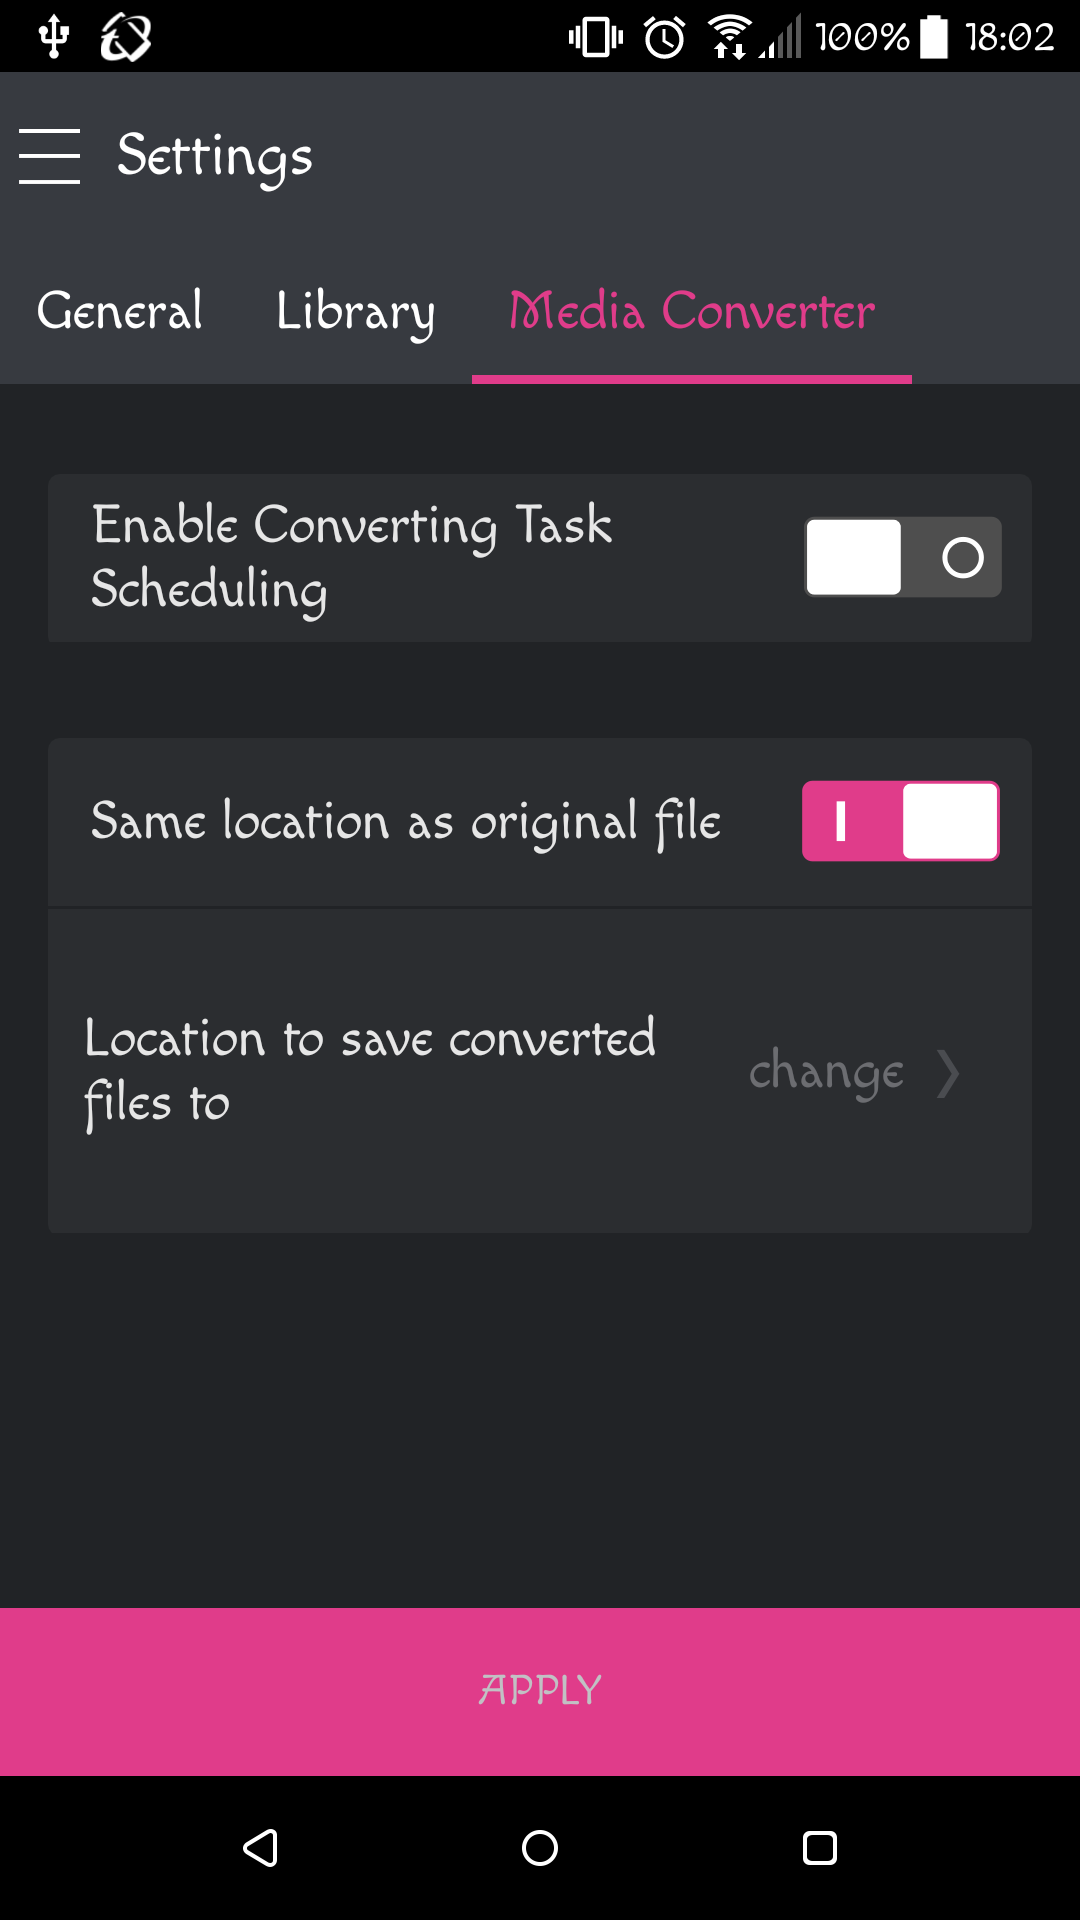Tap the sync app notification icon
This screenshot has width=1080, height=1920.
(126, 37)
